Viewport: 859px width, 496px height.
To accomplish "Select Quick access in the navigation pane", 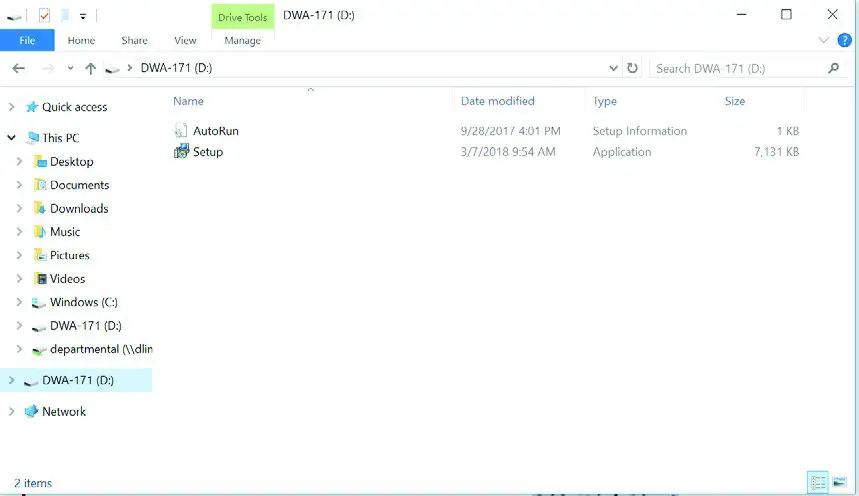I will click(75, 107).
